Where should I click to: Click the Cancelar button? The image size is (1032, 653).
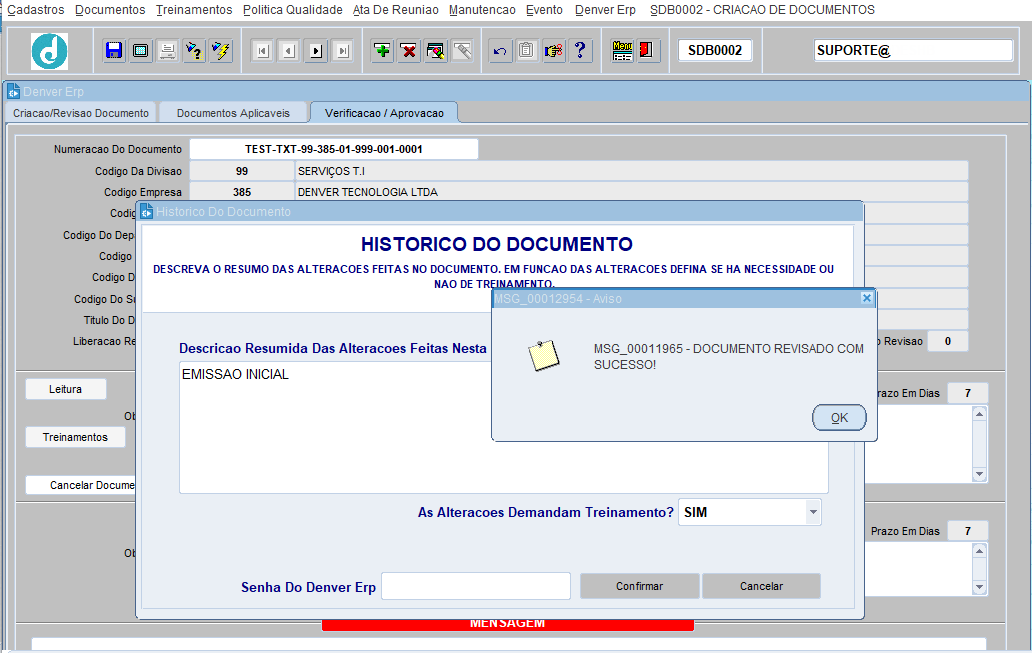pyautogui.click(x=761, y=586)
